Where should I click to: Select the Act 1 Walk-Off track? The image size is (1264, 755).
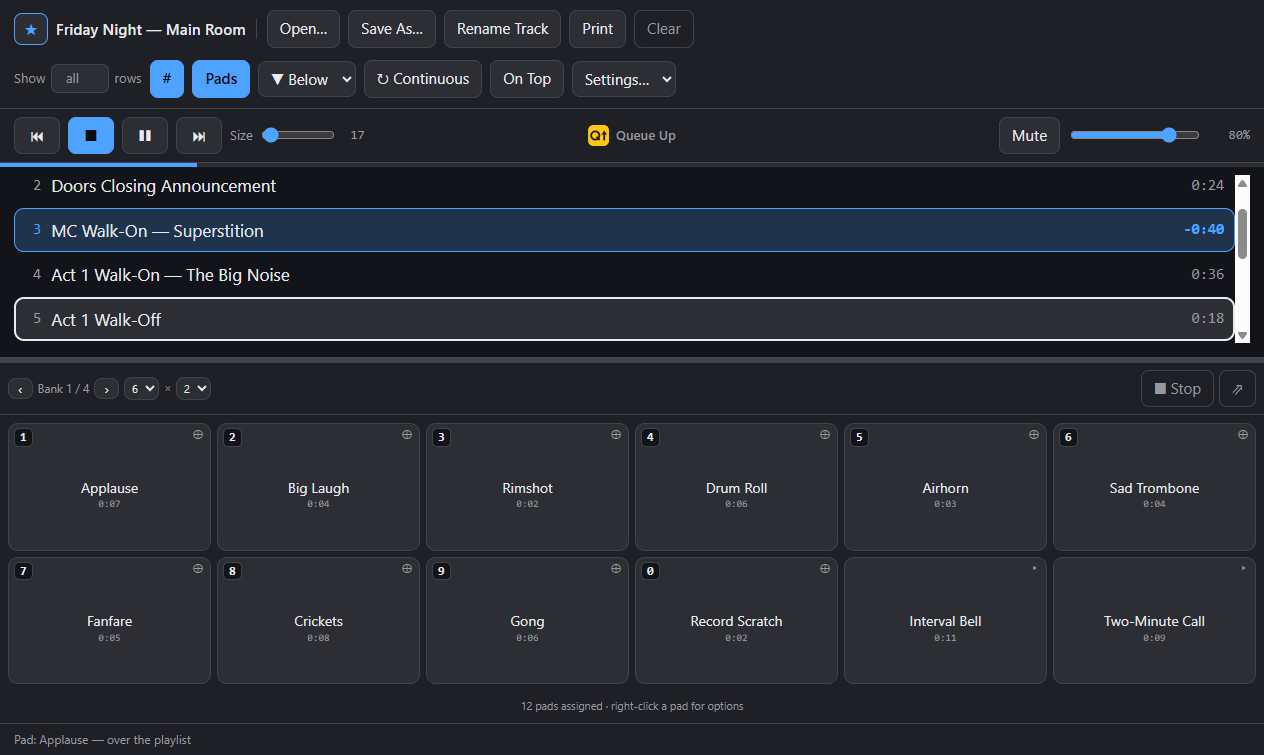(x=624, y=319)
